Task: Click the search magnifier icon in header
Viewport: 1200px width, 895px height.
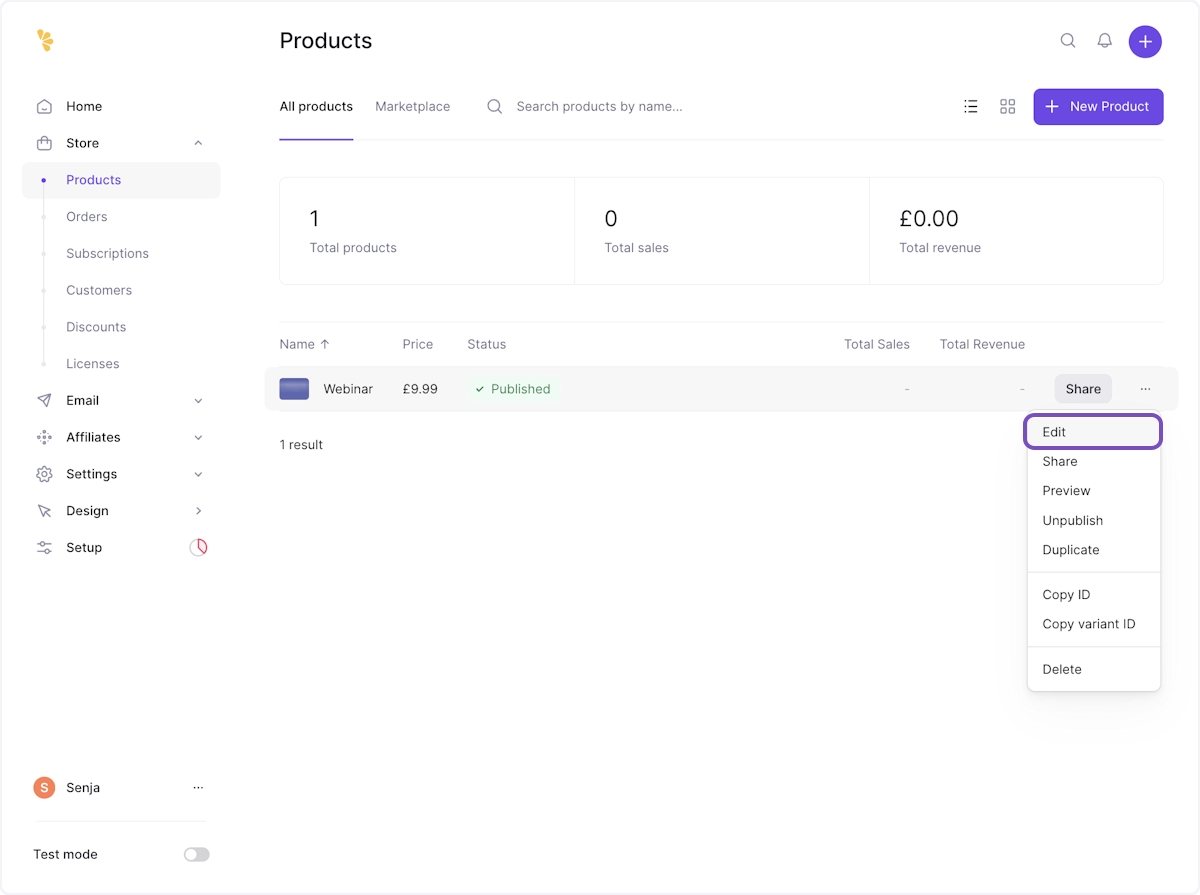Action: point(1068,41)
